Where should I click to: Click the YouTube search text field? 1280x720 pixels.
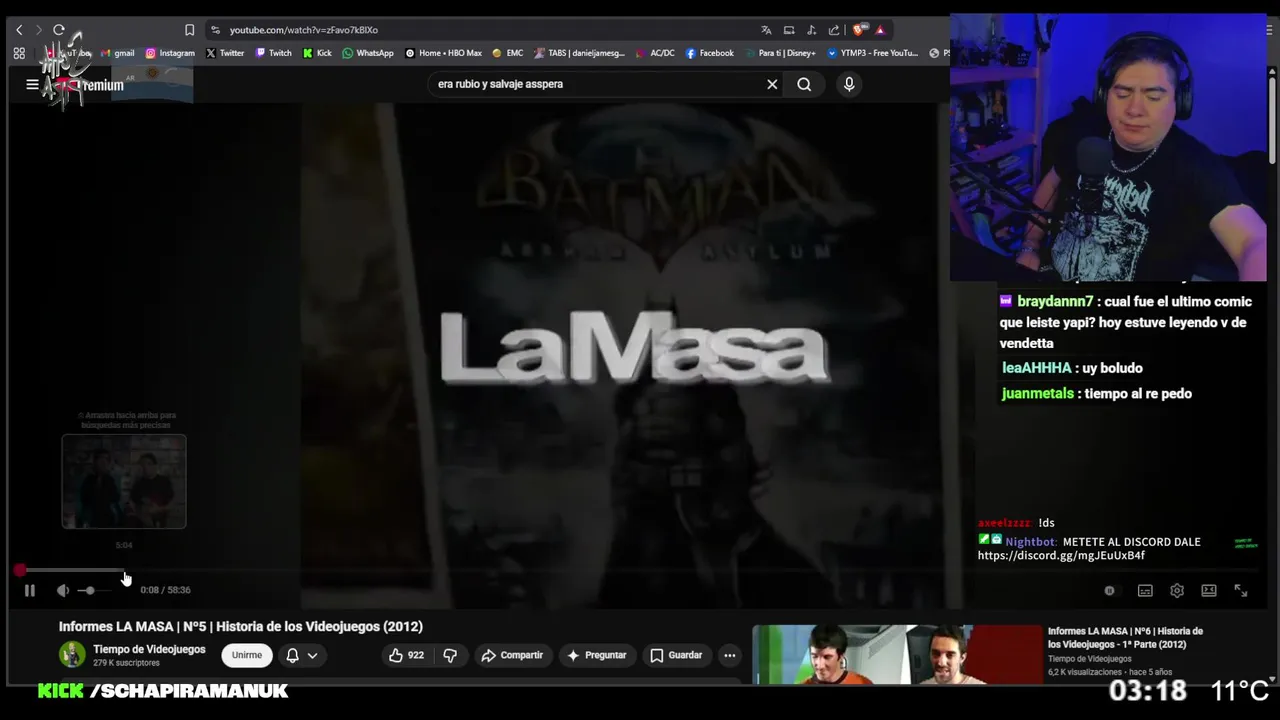(595, 84)
